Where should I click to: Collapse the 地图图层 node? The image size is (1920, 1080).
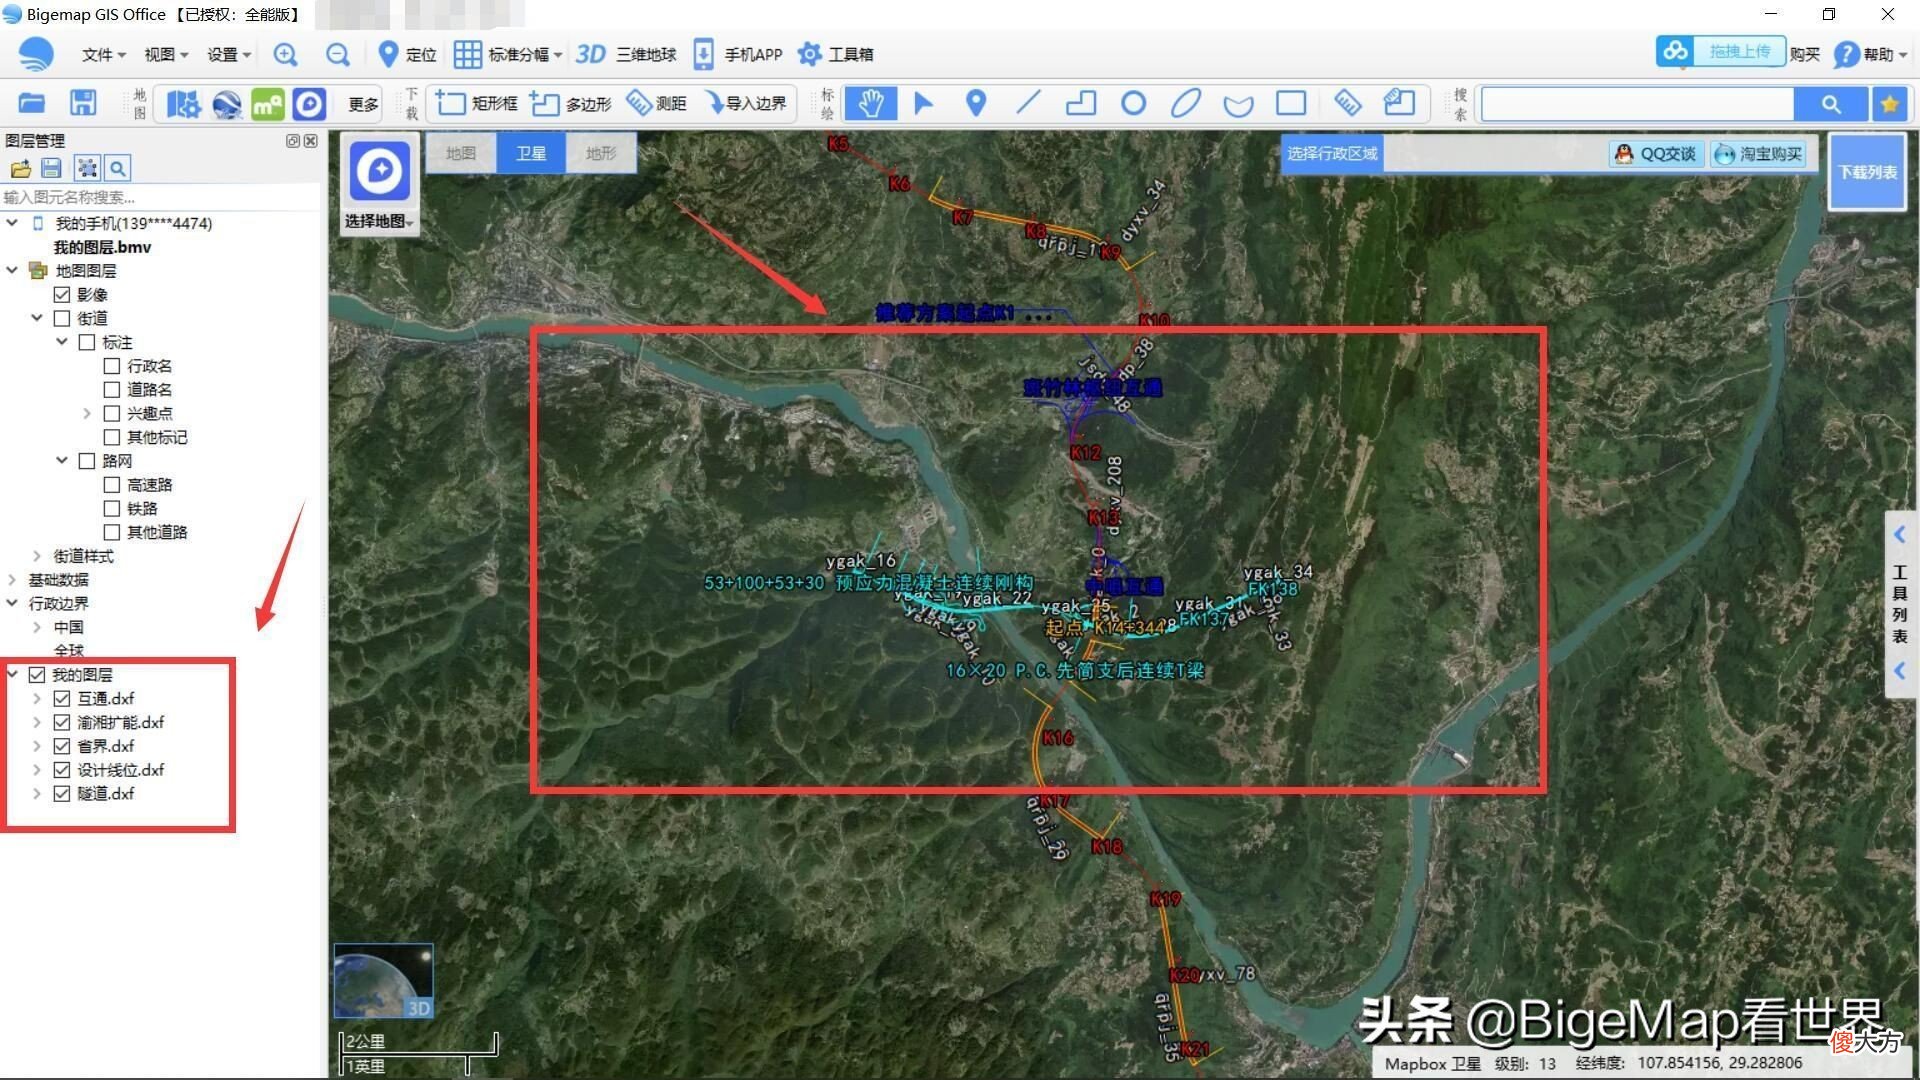coord(12,270)
